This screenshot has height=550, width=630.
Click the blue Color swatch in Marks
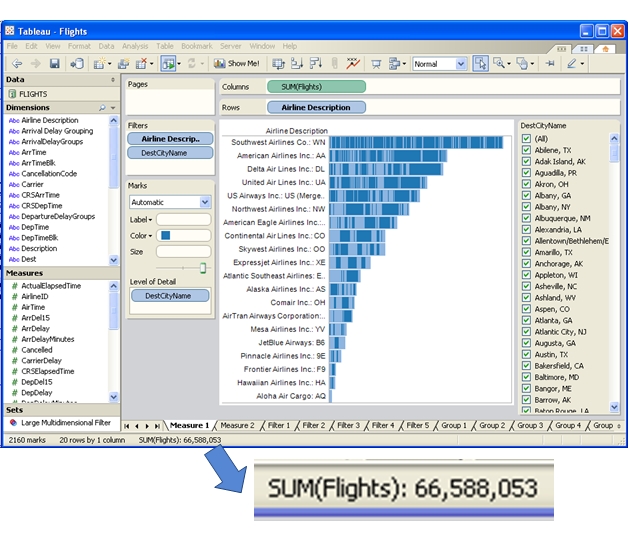coord(166,235)
